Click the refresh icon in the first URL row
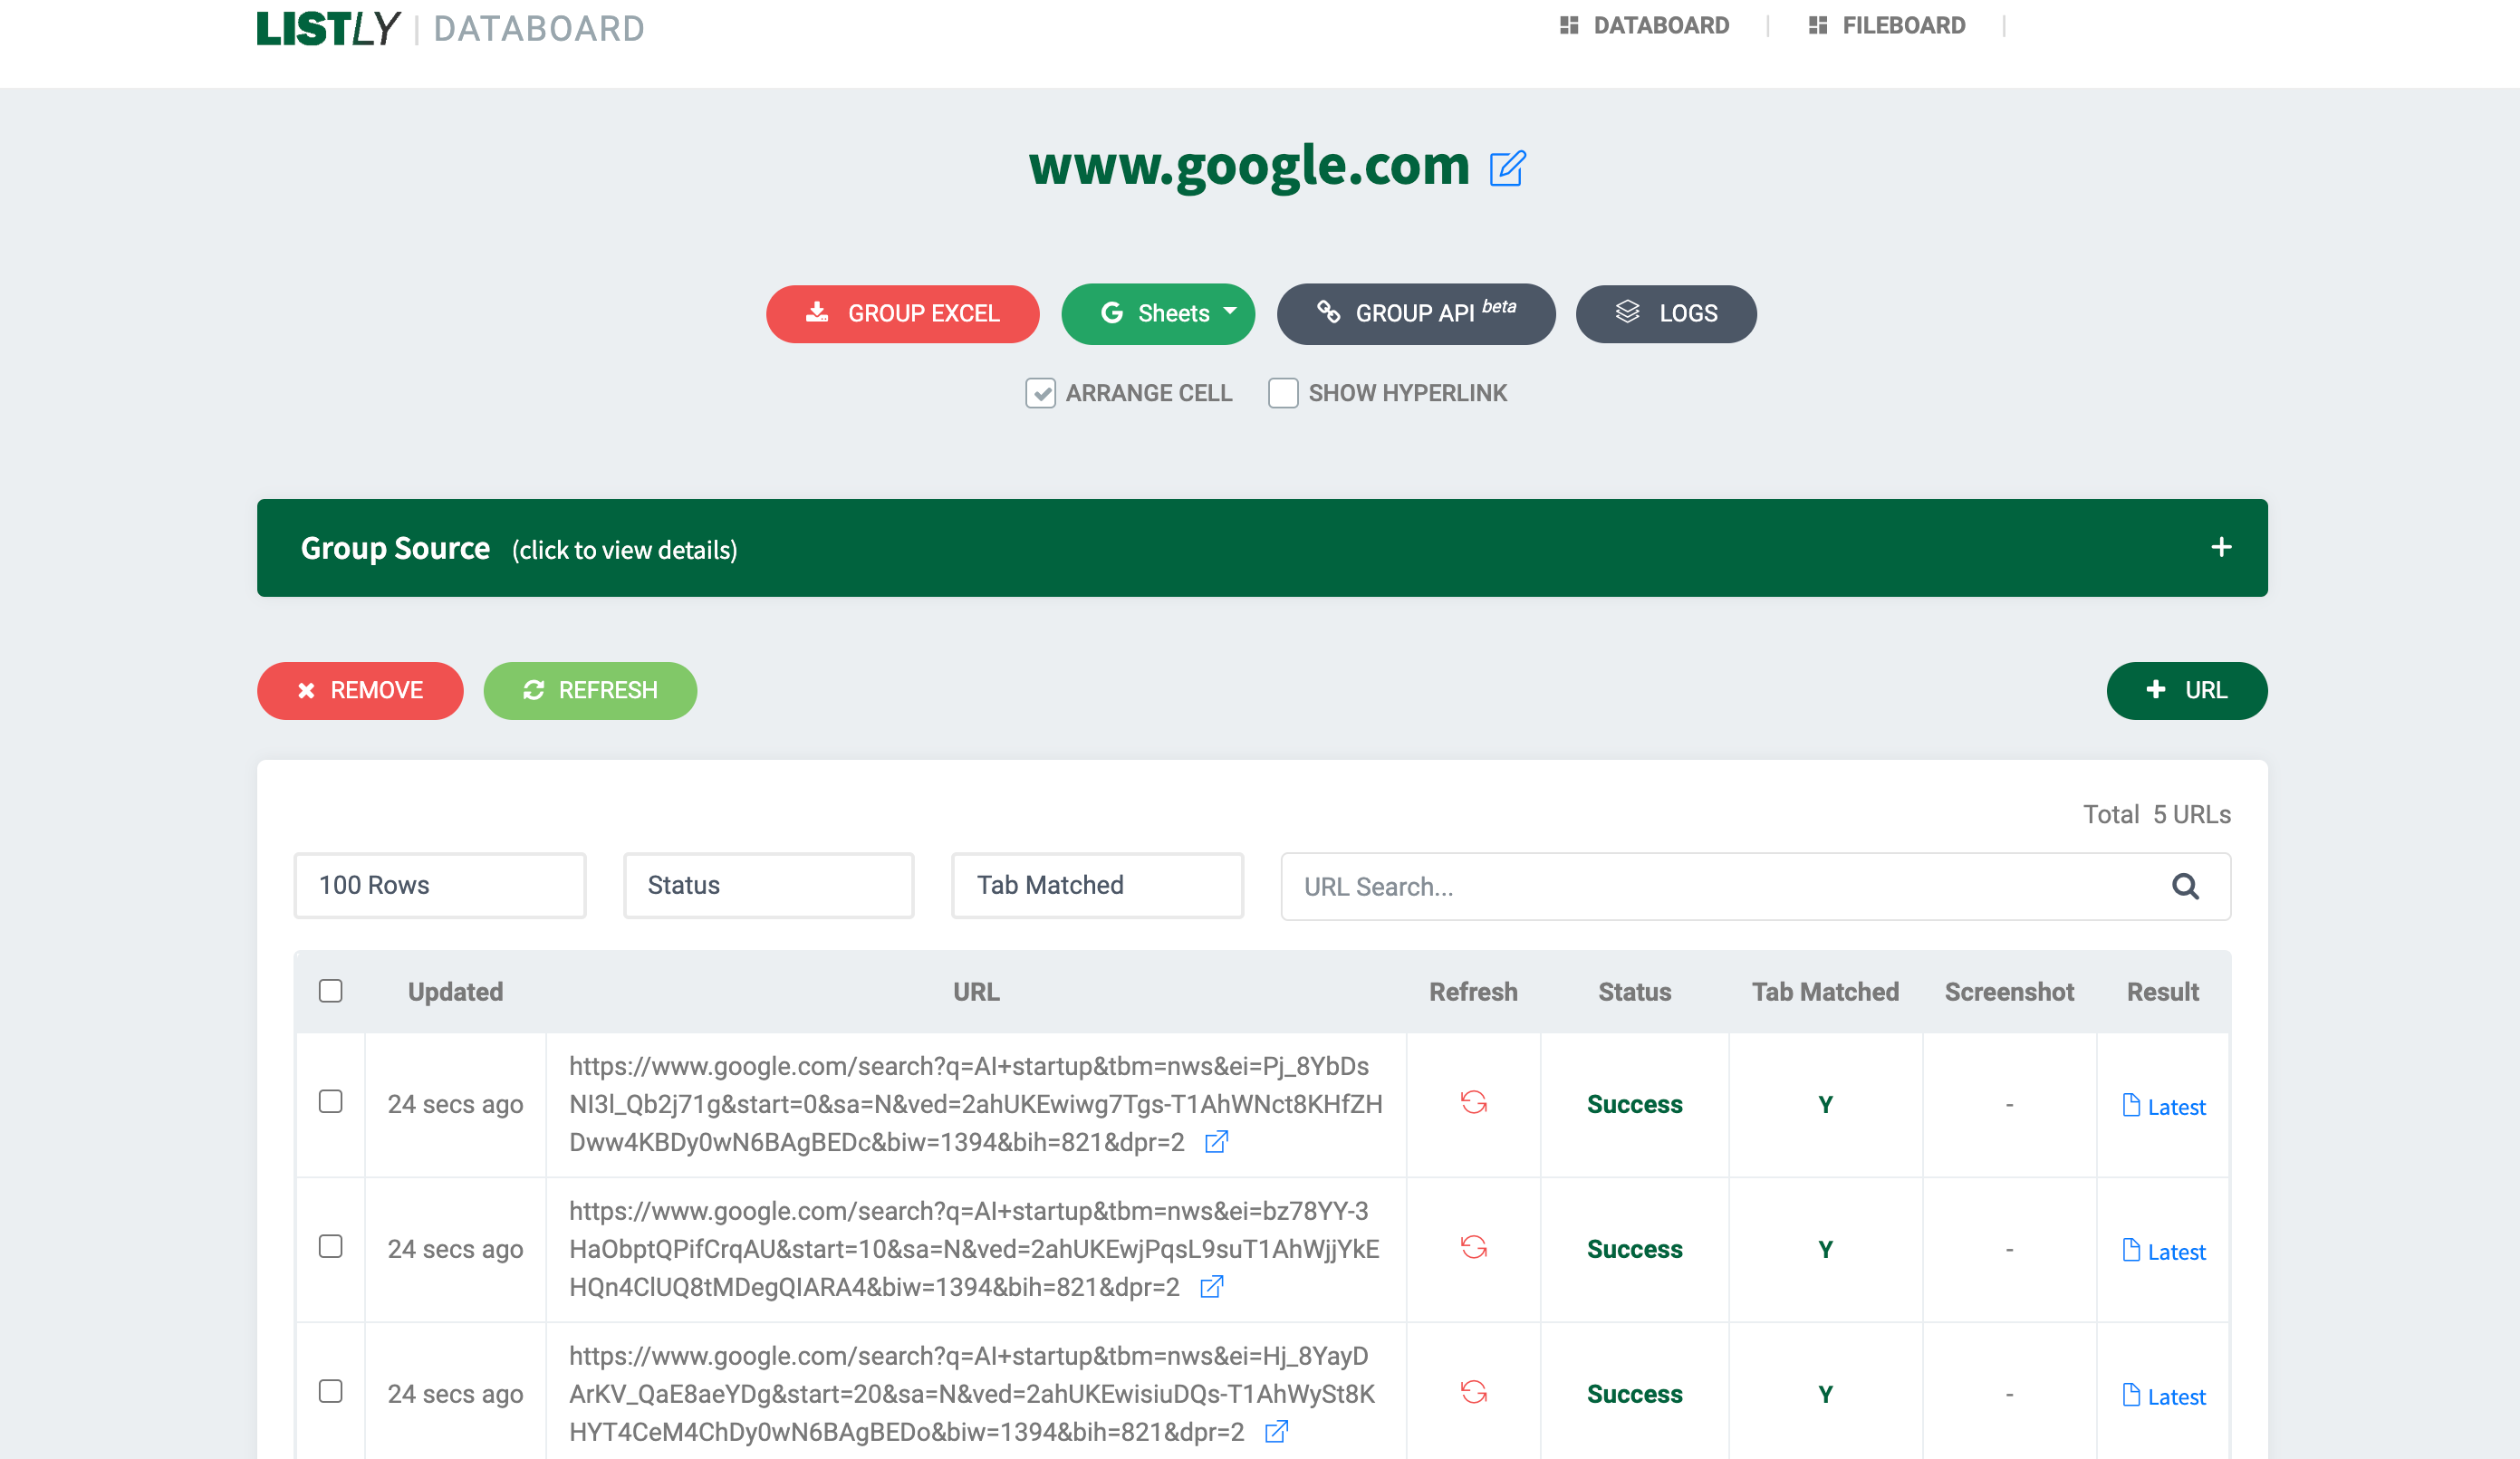This screenshot has height=1459, width=2520. pos(1473,1102)
